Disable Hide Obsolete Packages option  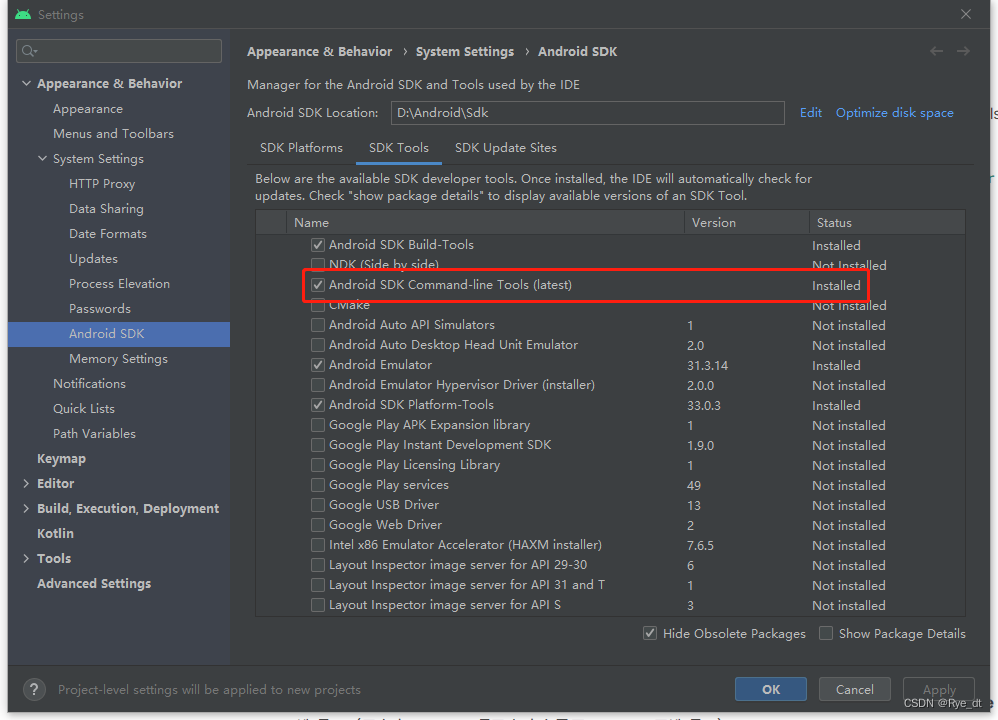click(650, 633)
